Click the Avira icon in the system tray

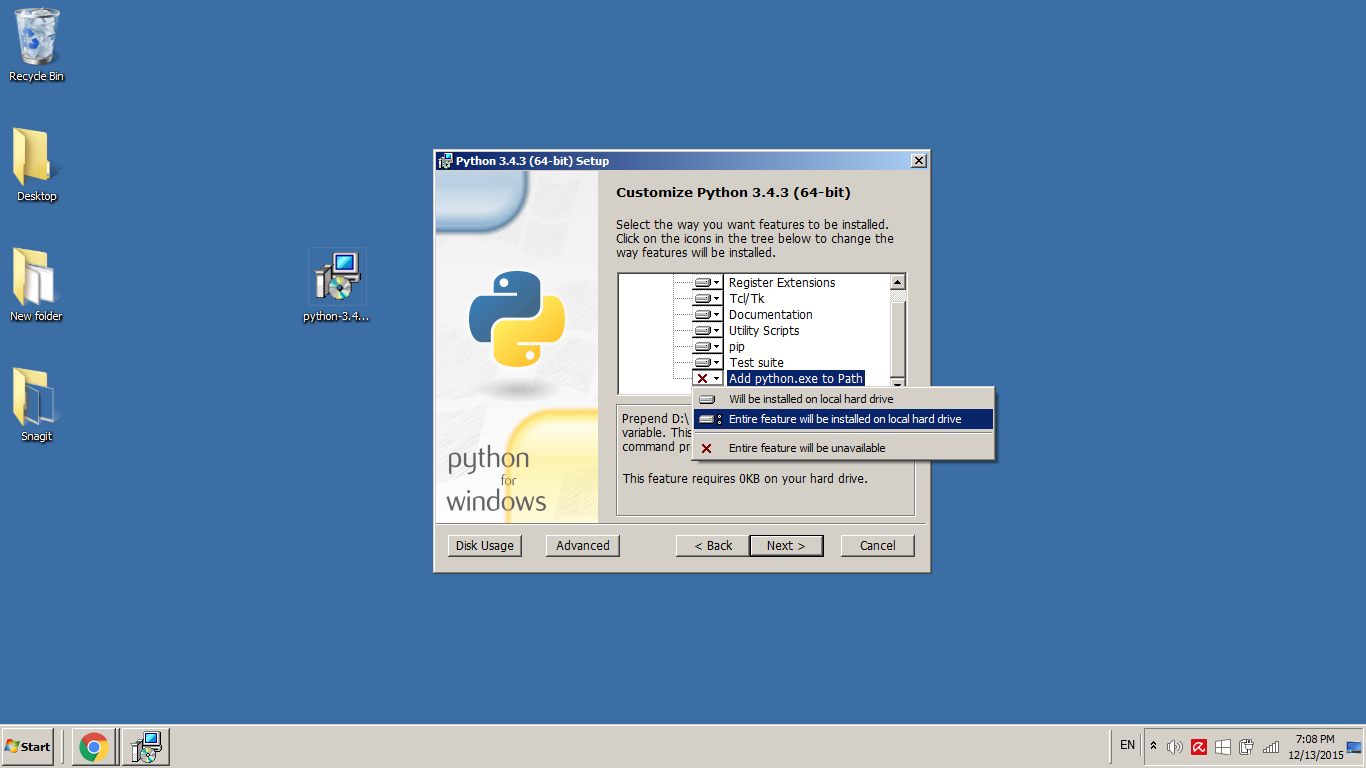pyautogui.click(x=1199, y=746)
